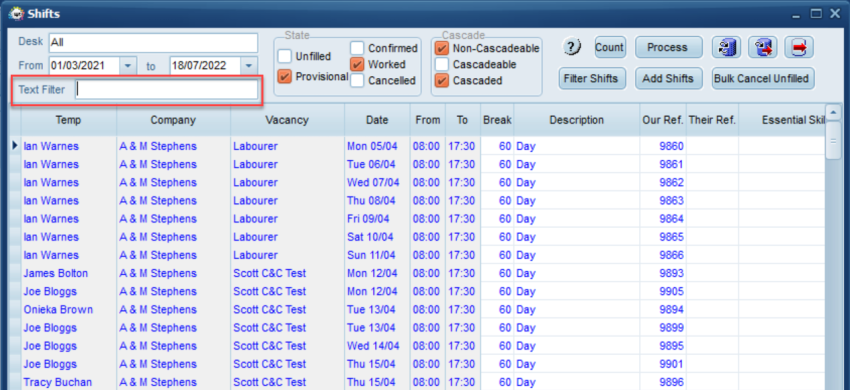Click the database refresh icon button

point(726,48)
